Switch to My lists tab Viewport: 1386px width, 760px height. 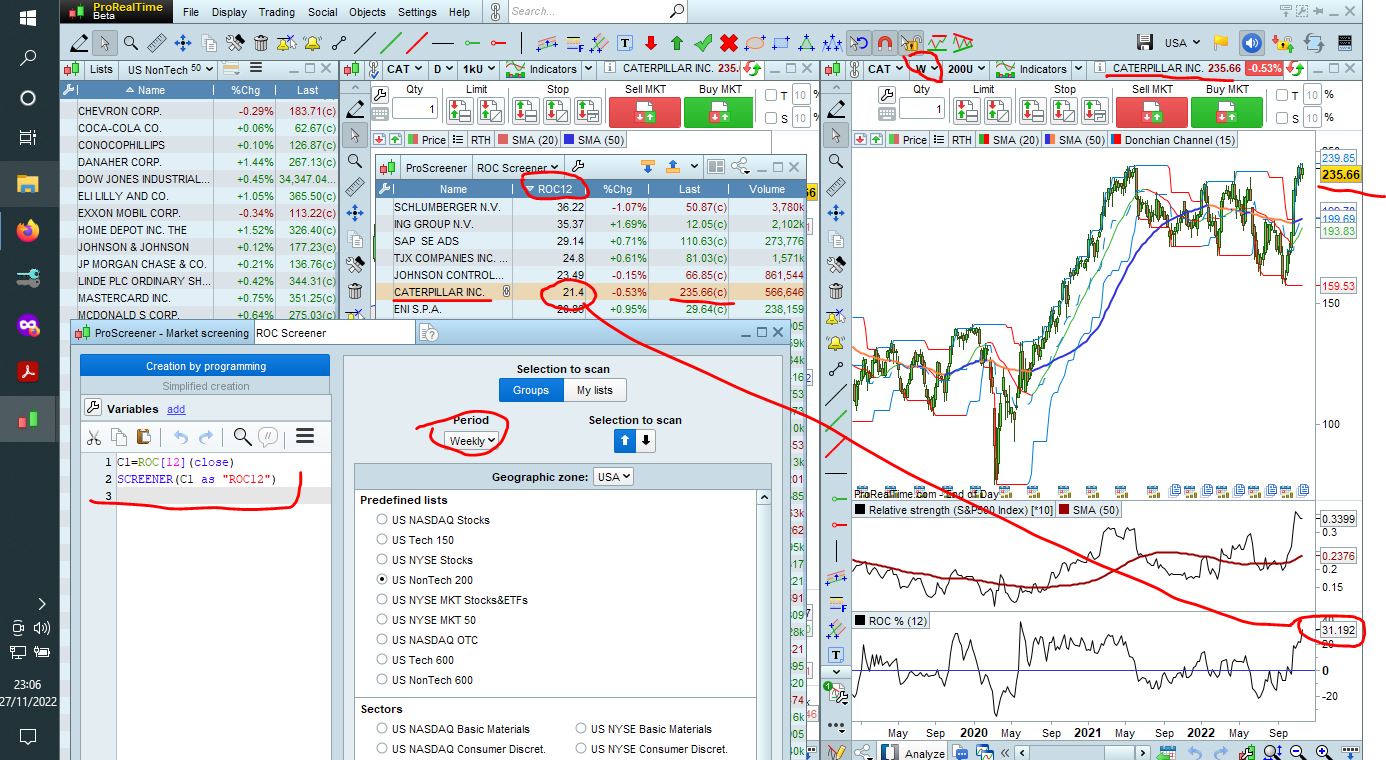[595, 390]
